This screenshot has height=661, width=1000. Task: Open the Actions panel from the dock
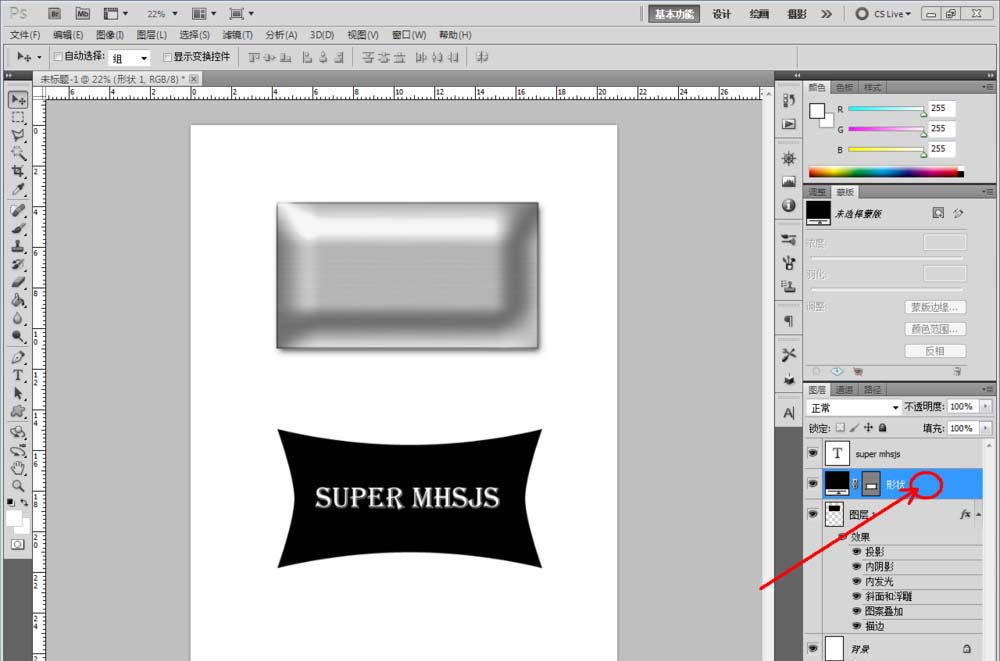tap(789, 124)
